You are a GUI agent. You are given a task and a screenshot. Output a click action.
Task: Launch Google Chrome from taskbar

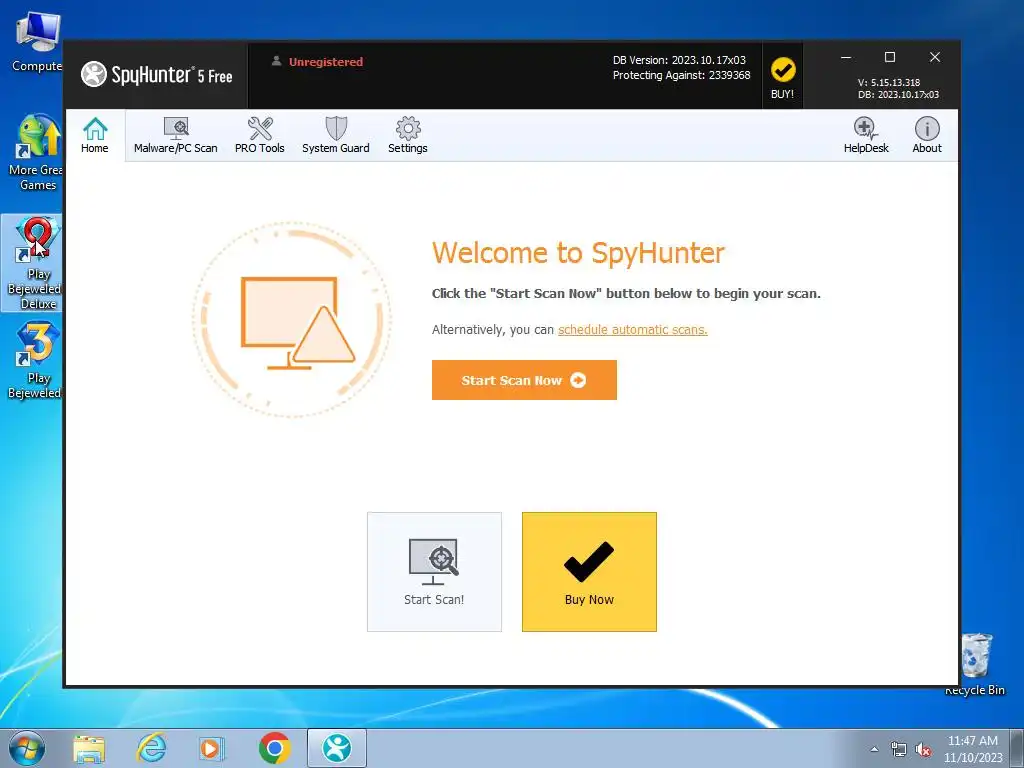[274, 748]
